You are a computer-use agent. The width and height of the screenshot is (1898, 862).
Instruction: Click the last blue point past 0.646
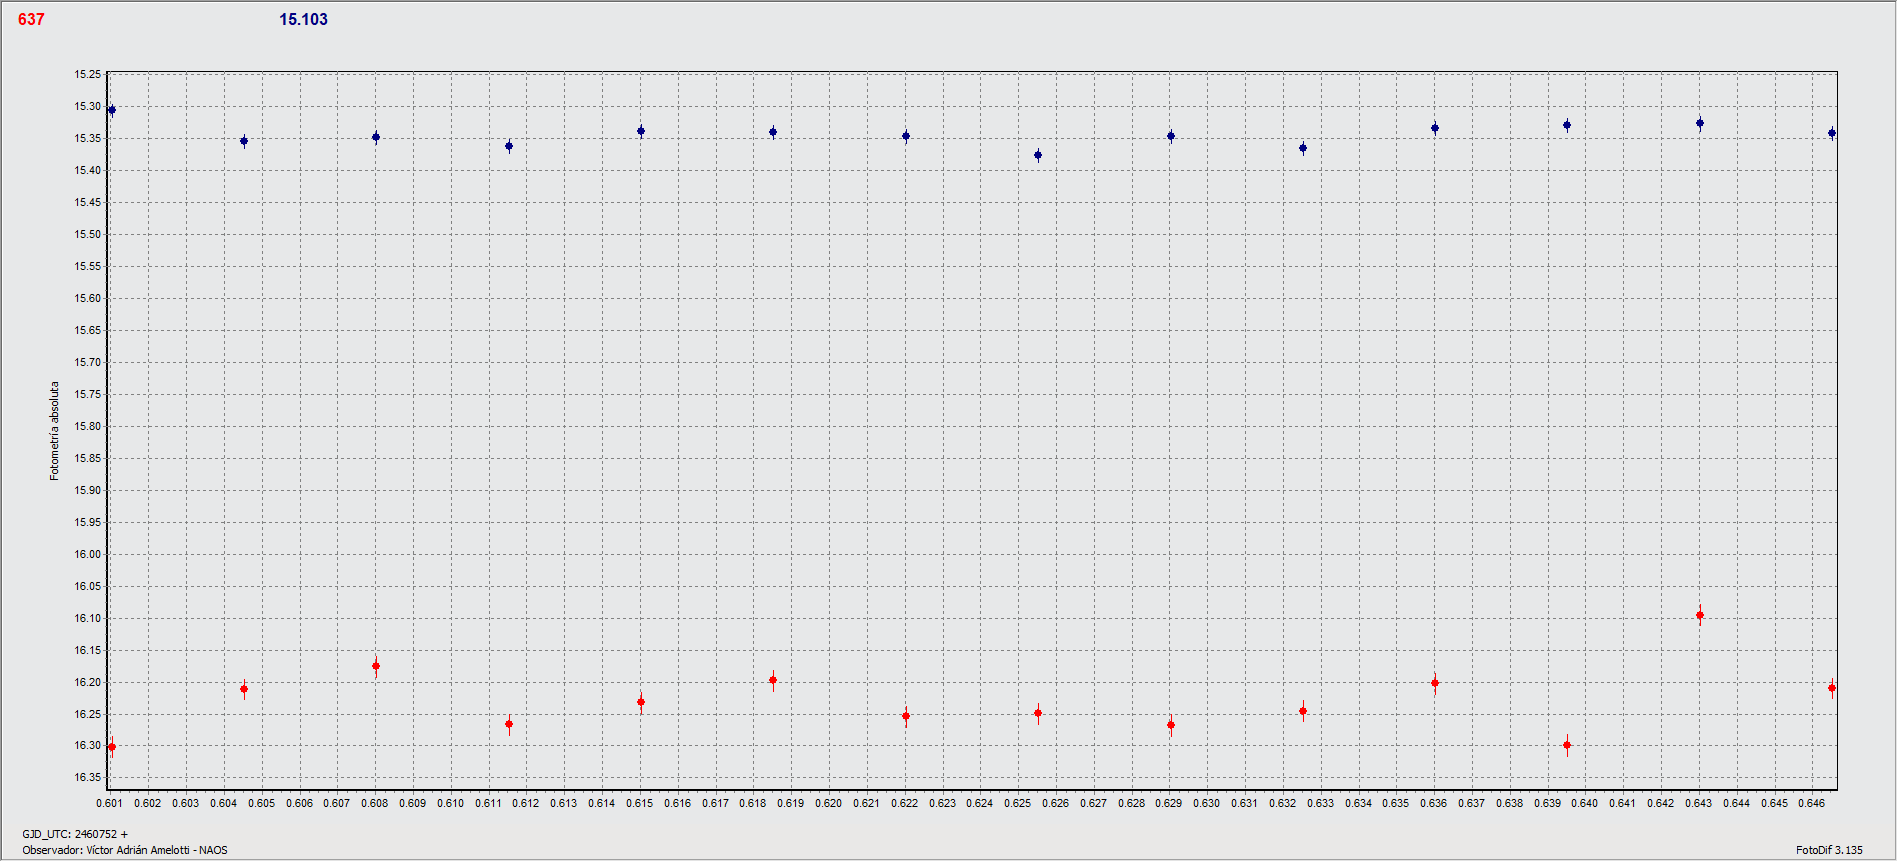coord(1832,133)
